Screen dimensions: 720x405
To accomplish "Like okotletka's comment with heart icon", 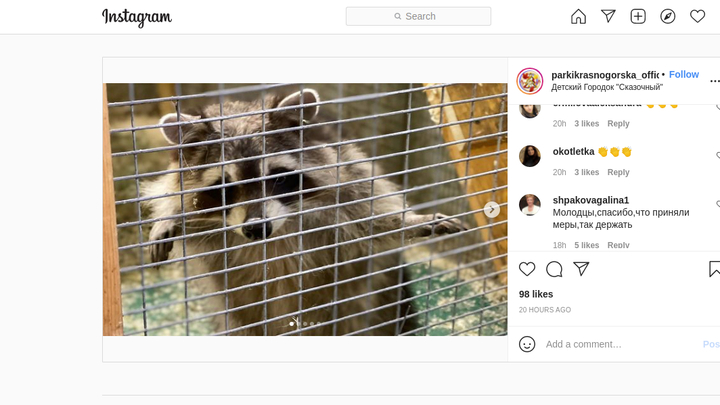I will (x=718, y=155).
